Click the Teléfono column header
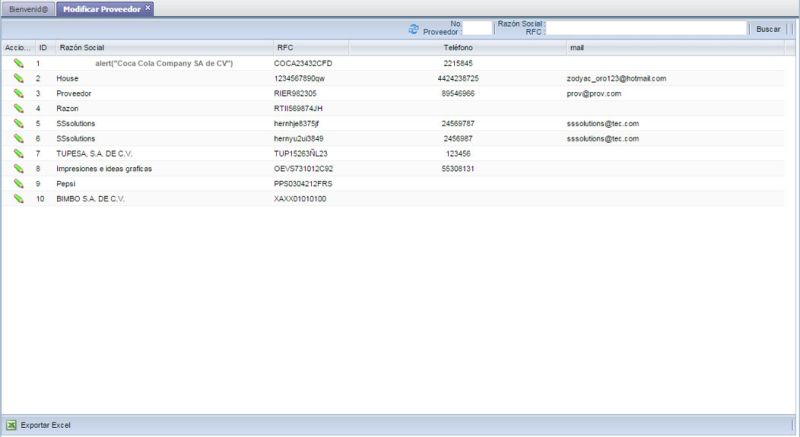The height and width of the screenshot is (437, 800). tap(458, 47)
